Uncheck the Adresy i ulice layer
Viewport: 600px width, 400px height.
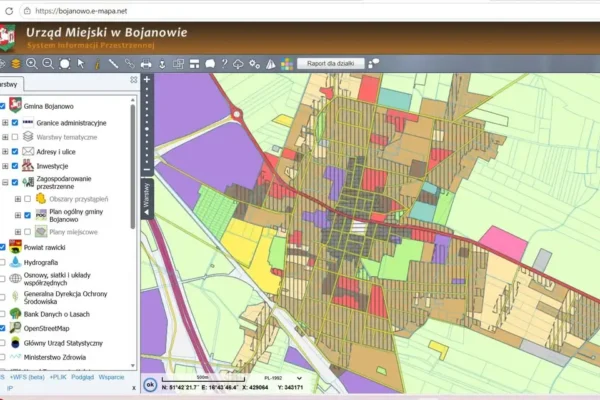point(15,152)
